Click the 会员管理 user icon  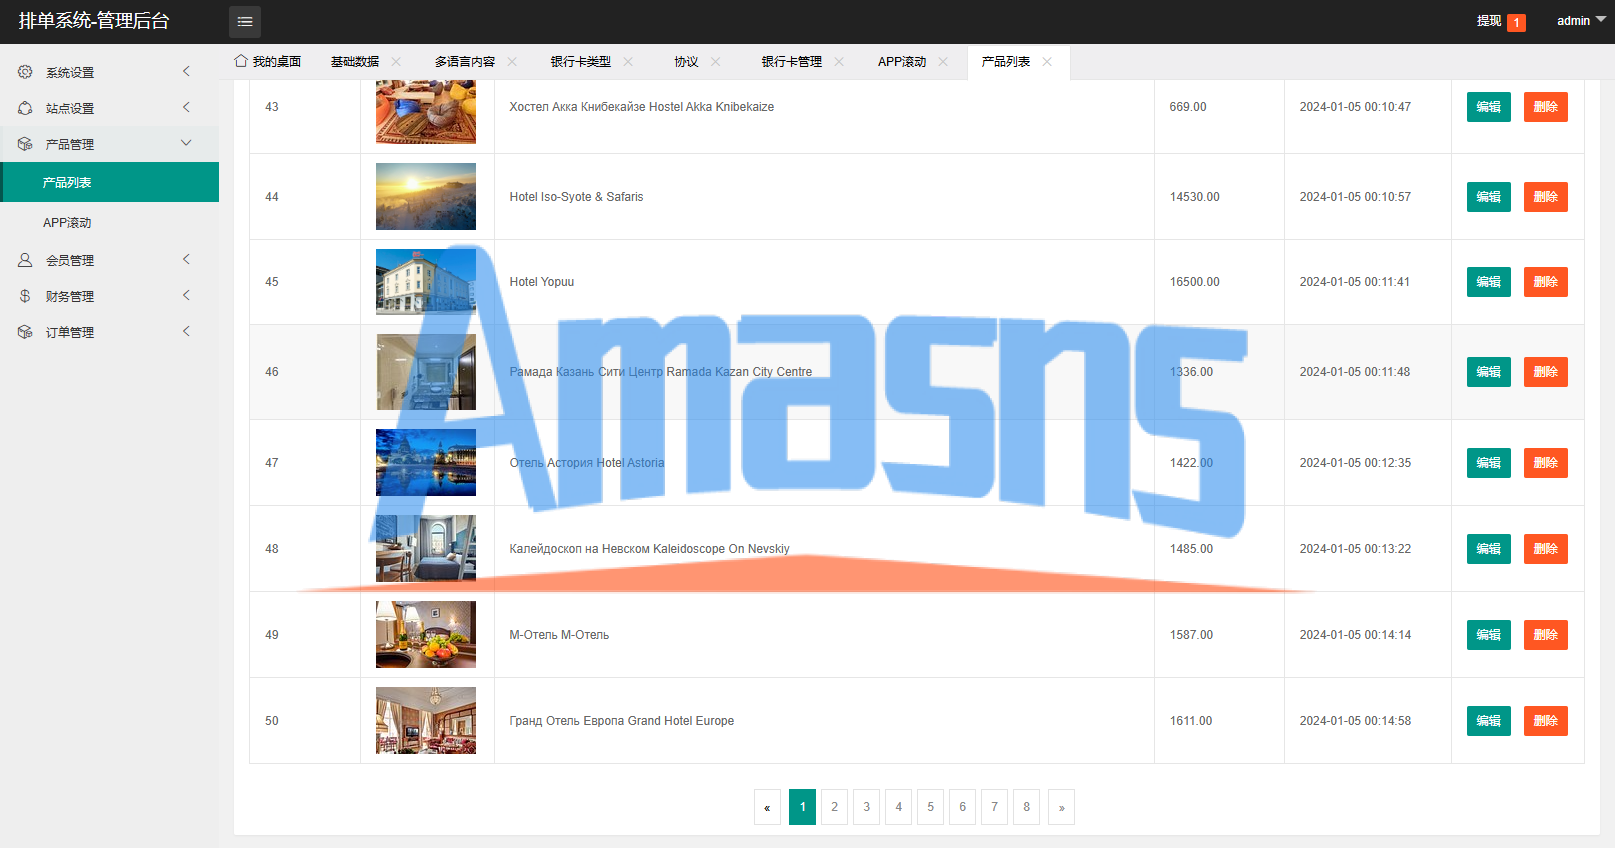[x=25, y=260]
